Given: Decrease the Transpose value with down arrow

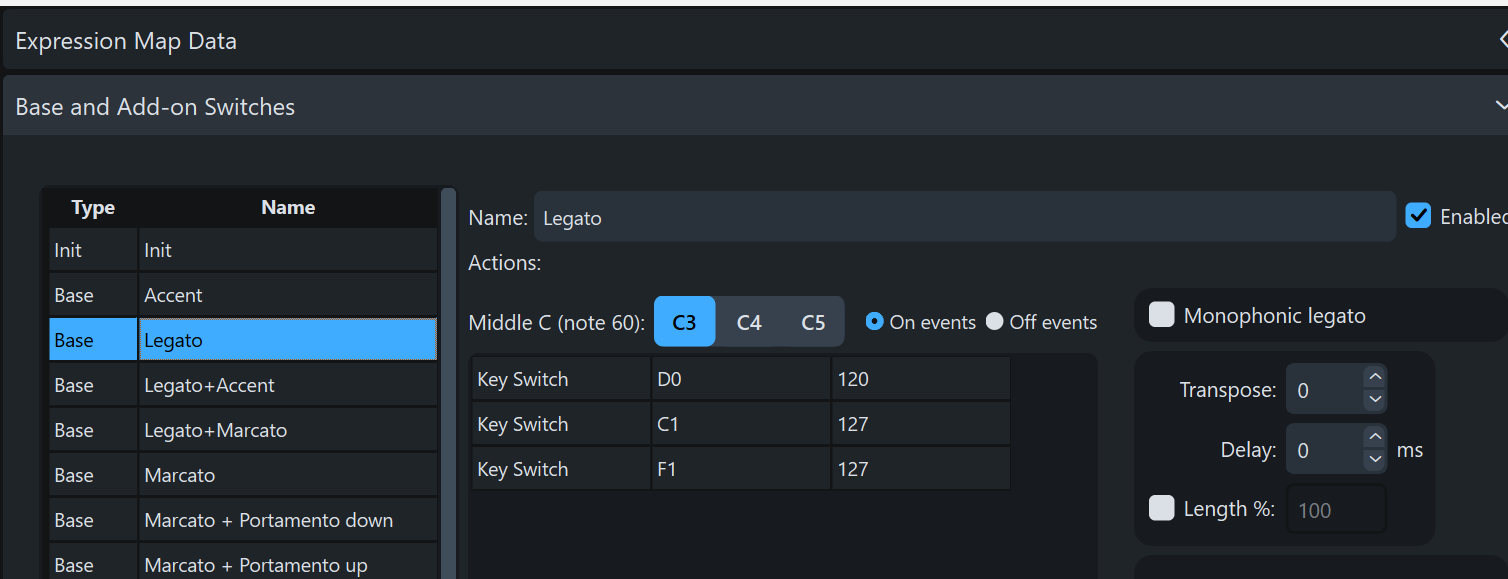Looking at the screenshot, I should click(x=1375, y=400).
